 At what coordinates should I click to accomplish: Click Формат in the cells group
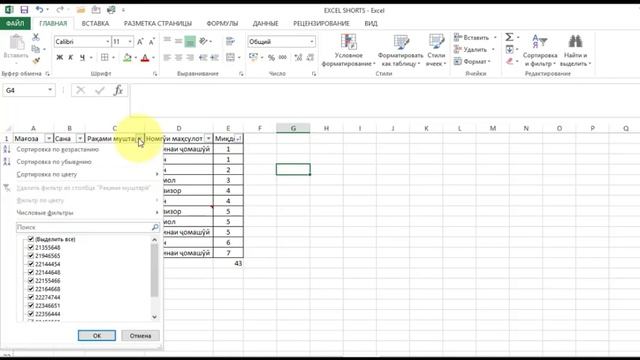[473, 61]
